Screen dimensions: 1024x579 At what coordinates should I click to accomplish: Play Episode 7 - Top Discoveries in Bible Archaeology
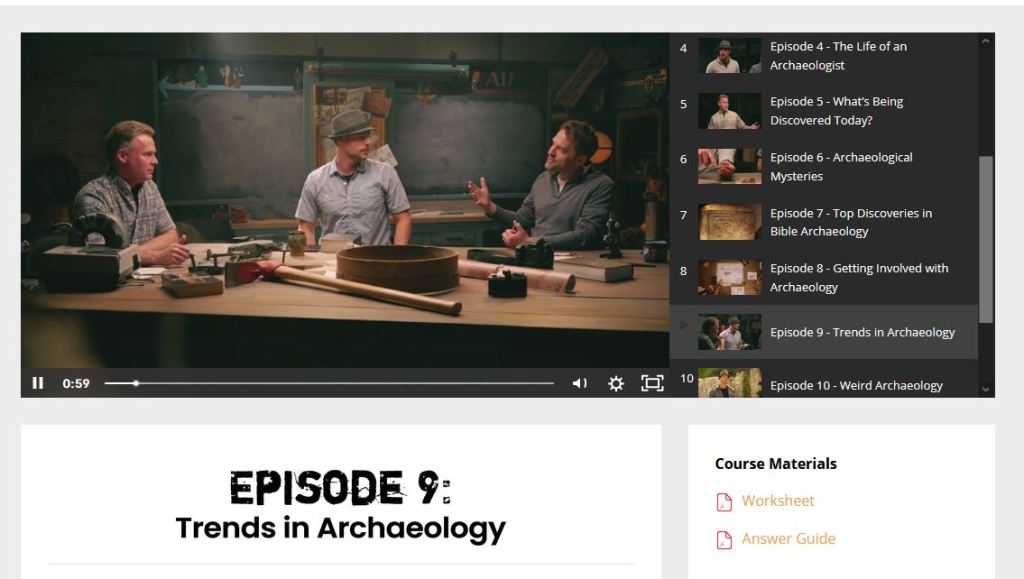point(850,222)
